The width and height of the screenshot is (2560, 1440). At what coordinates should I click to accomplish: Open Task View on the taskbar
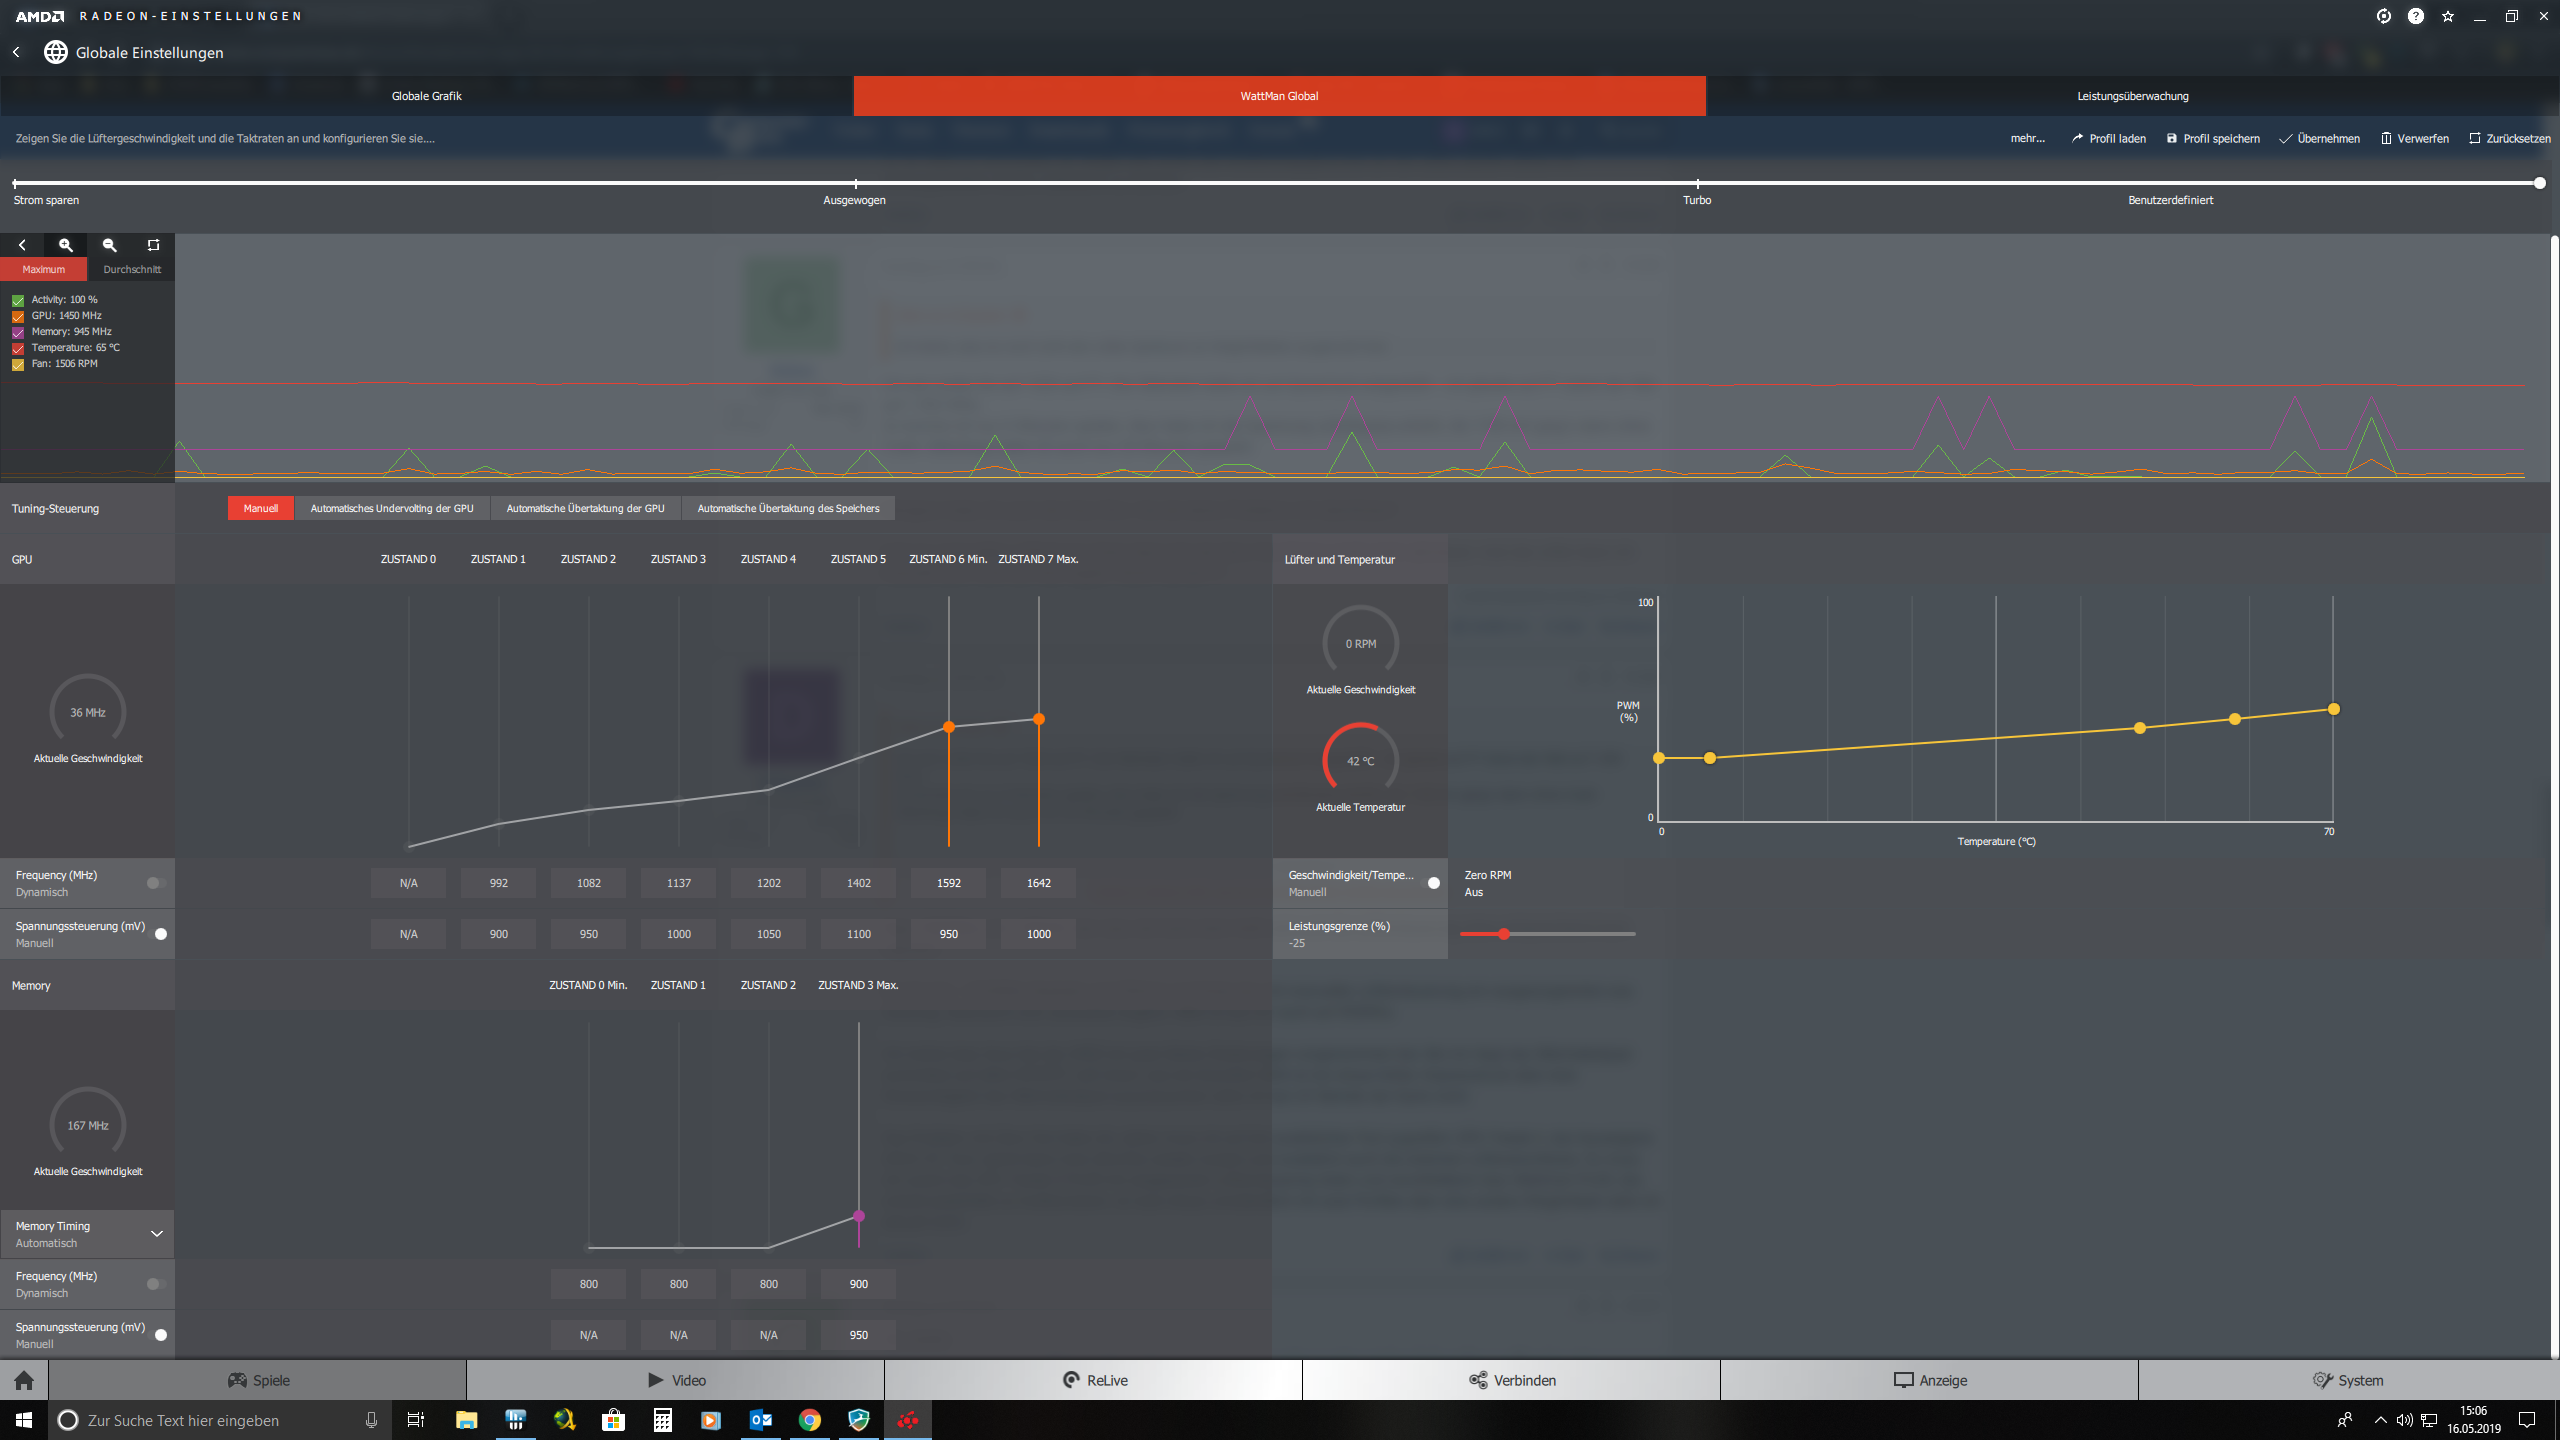pyautogui.click(x=416, y=1420)
